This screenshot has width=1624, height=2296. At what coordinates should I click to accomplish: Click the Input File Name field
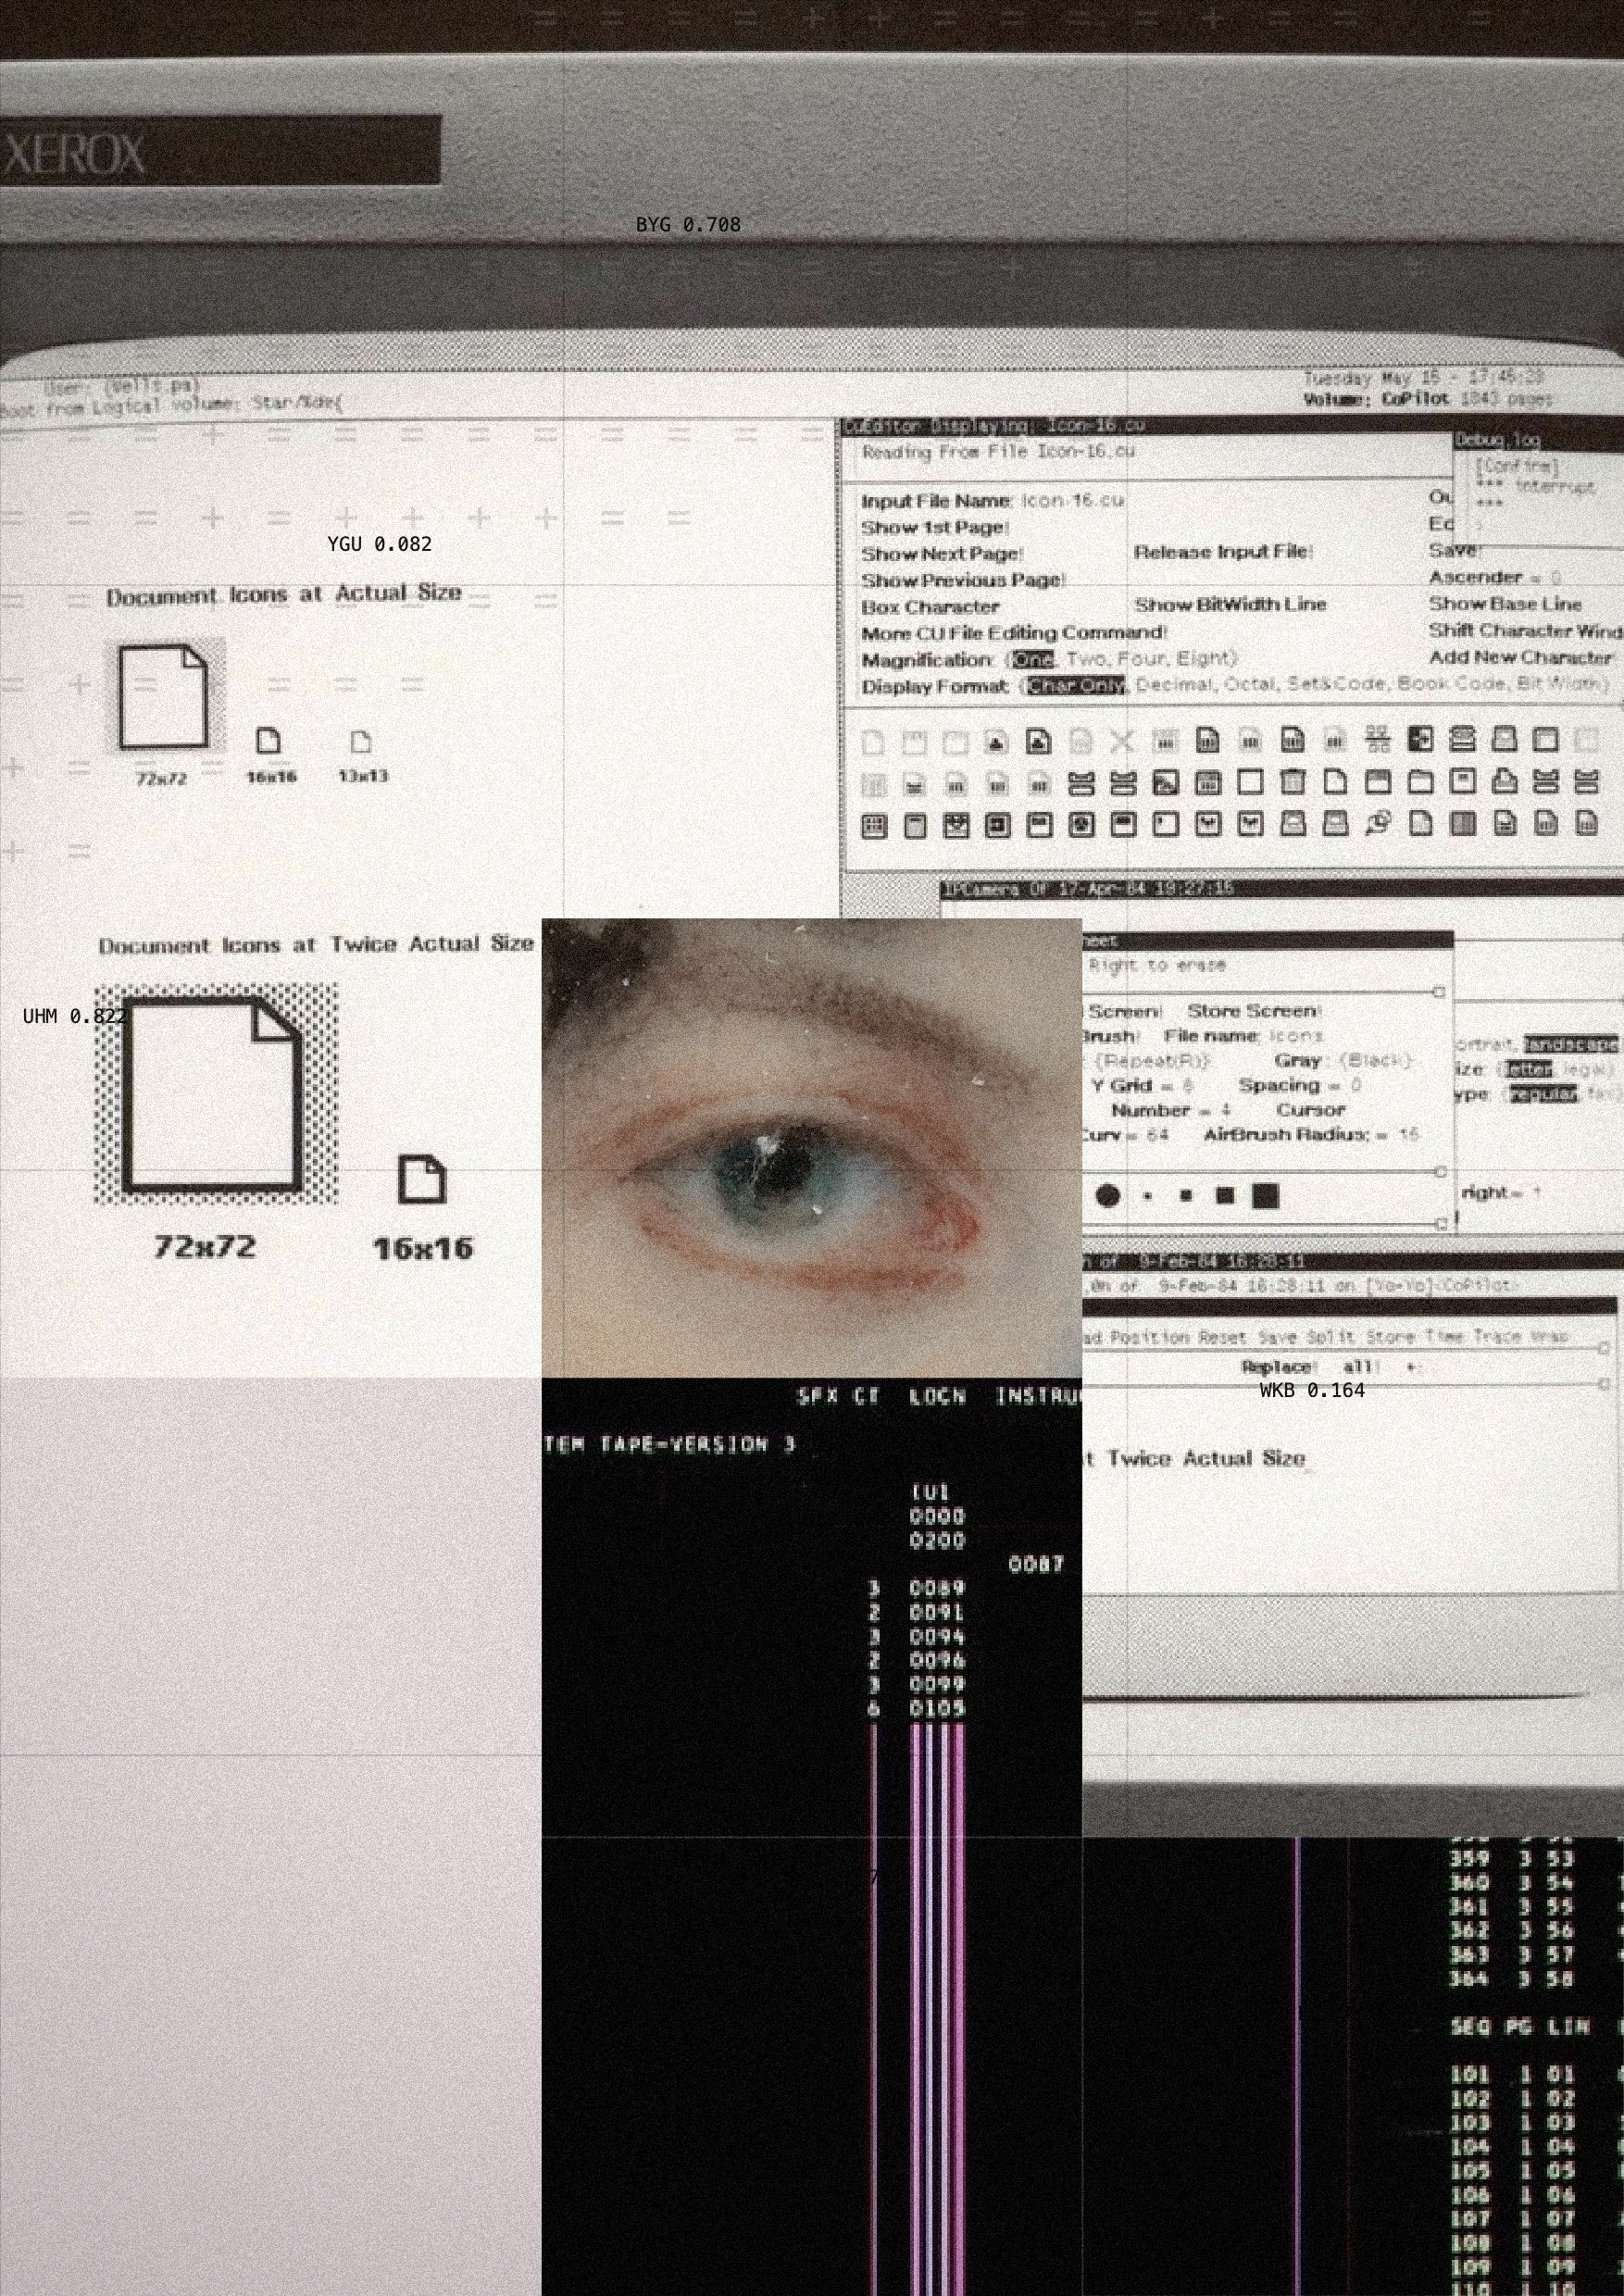click(1071, 500)
